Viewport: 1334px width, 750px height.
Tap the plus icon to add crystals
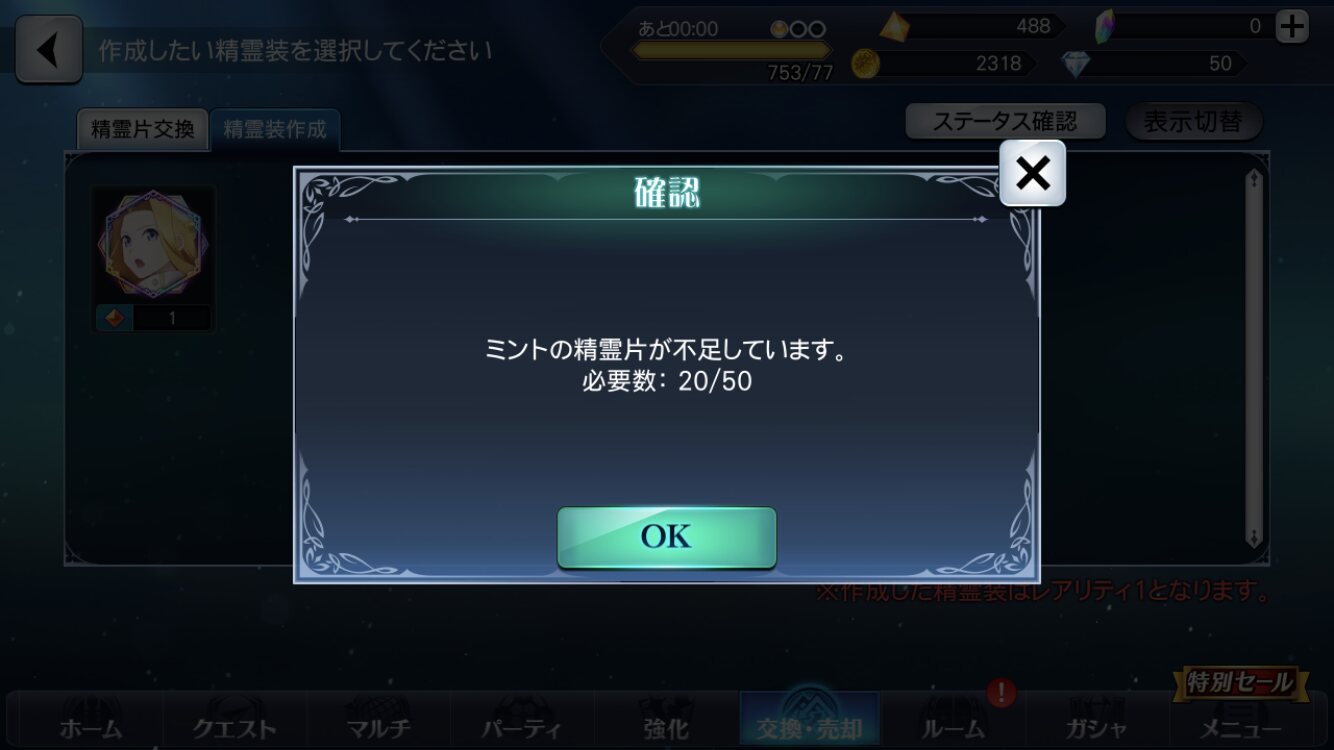tap(1292, 27)
